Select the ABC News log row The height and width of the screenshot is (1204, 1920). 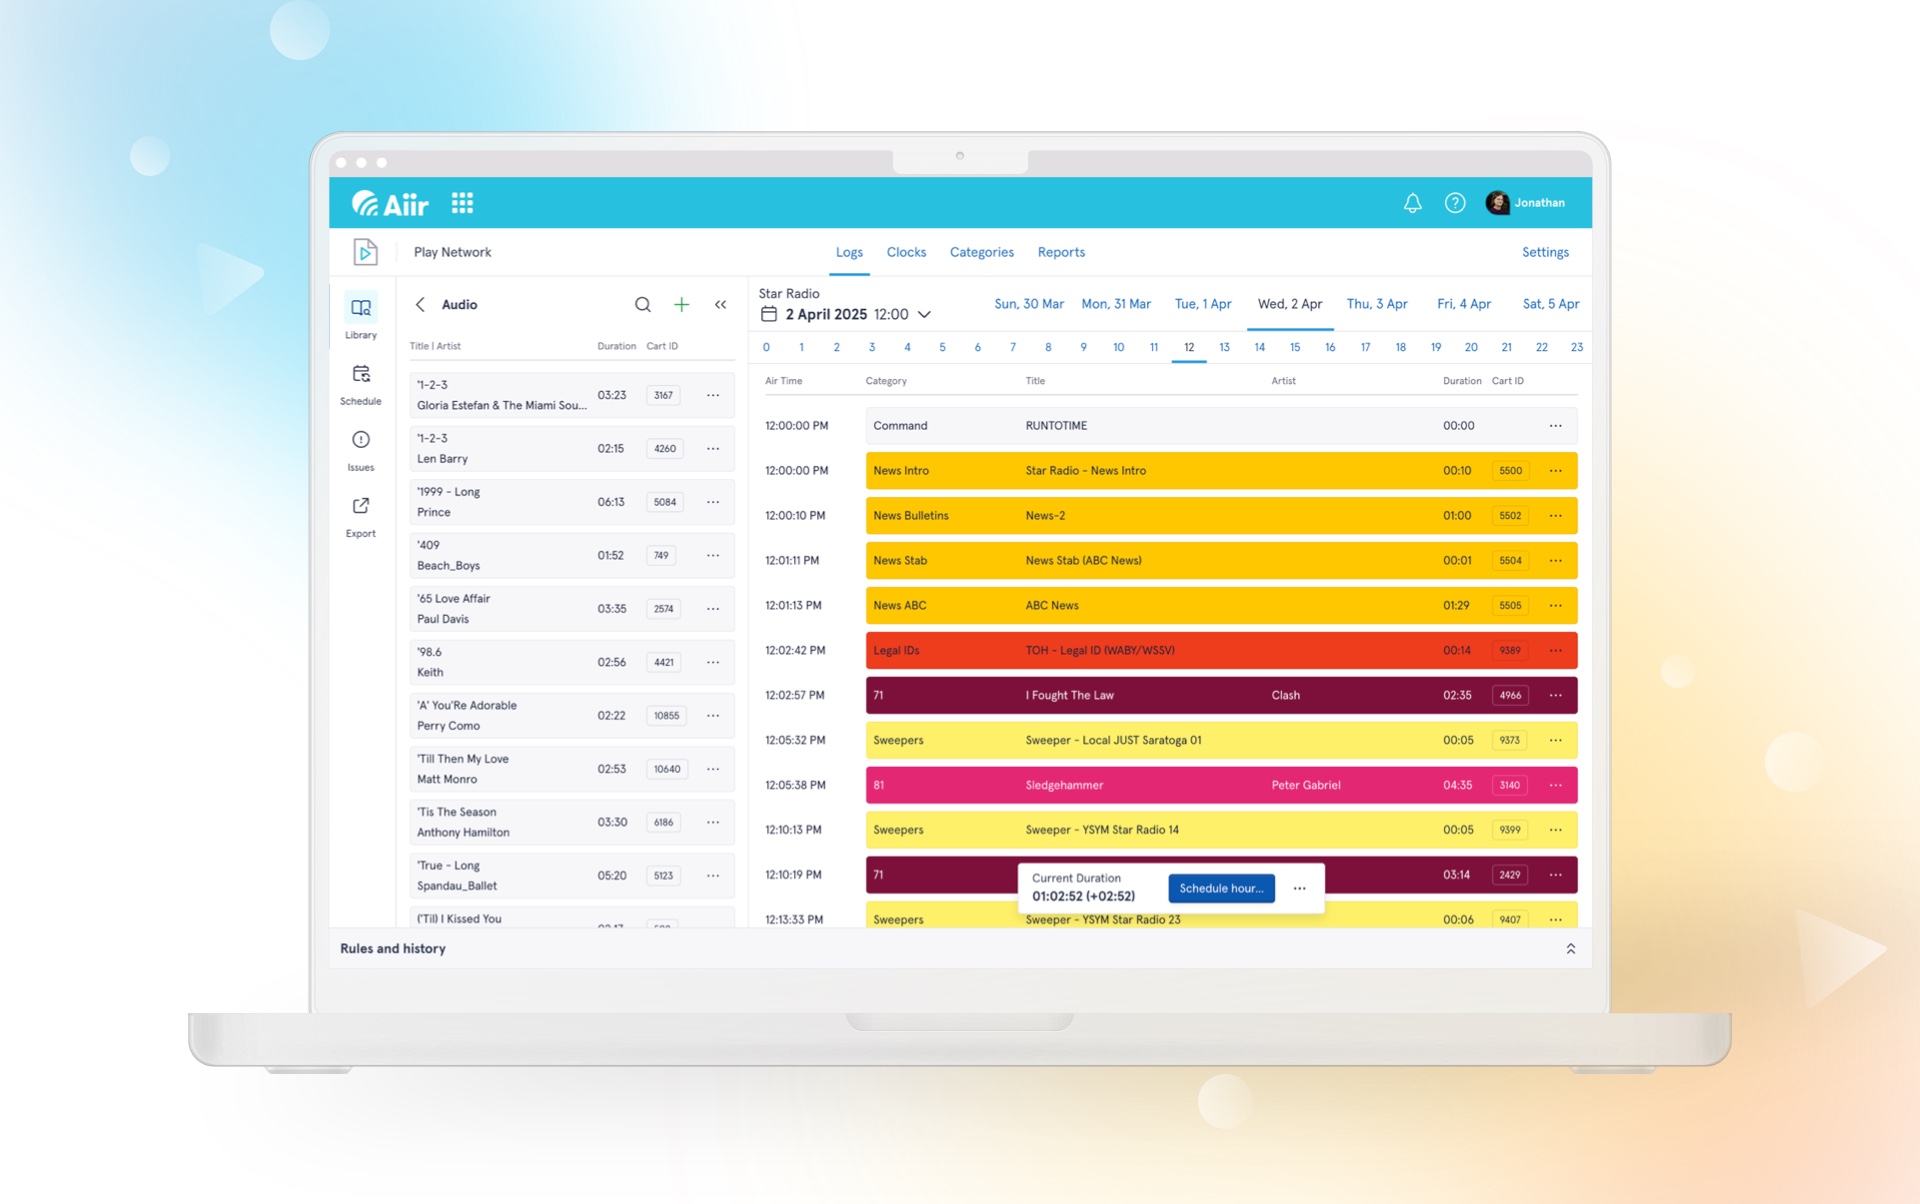pyautogui.click(x=1221, y=605)
